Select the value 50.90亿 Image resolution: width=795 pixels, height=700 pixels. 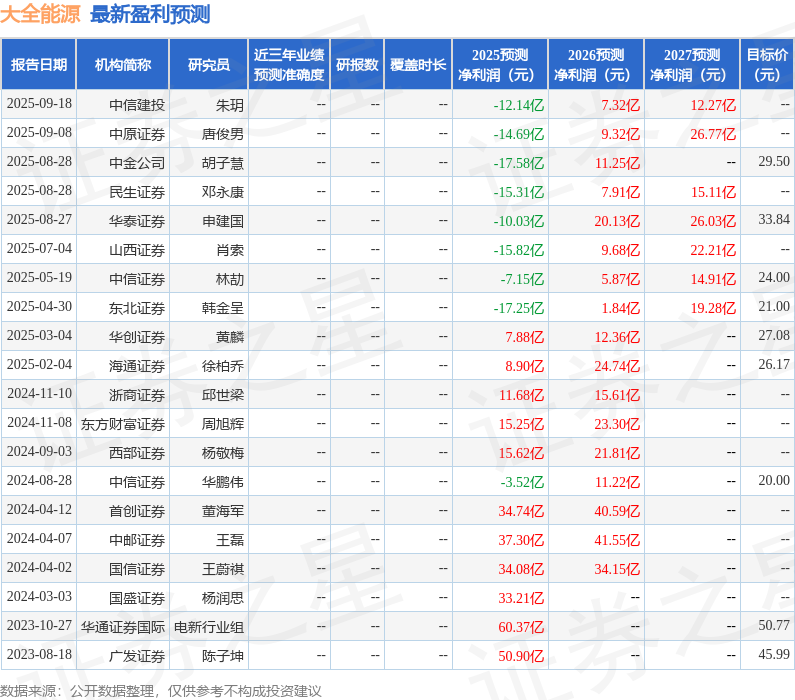pyautogui.click(x=521, y=656)
